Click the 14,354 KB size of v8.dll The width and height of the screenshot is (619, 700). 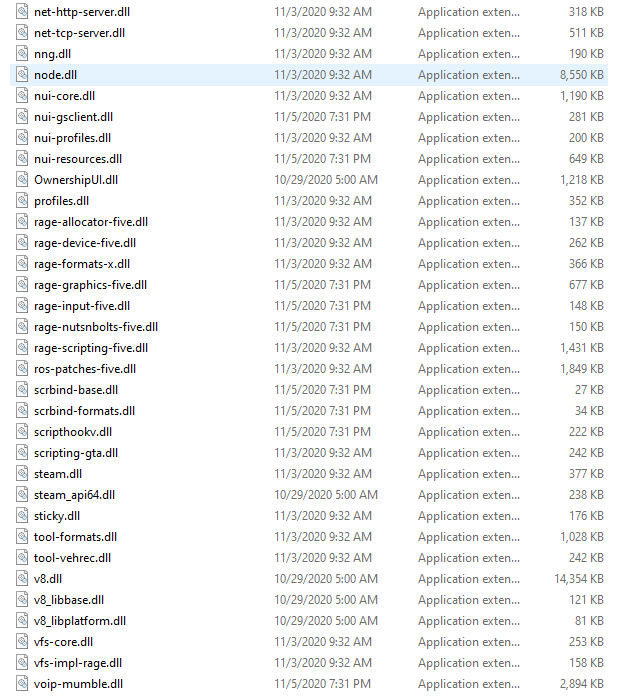click(579, 579)
